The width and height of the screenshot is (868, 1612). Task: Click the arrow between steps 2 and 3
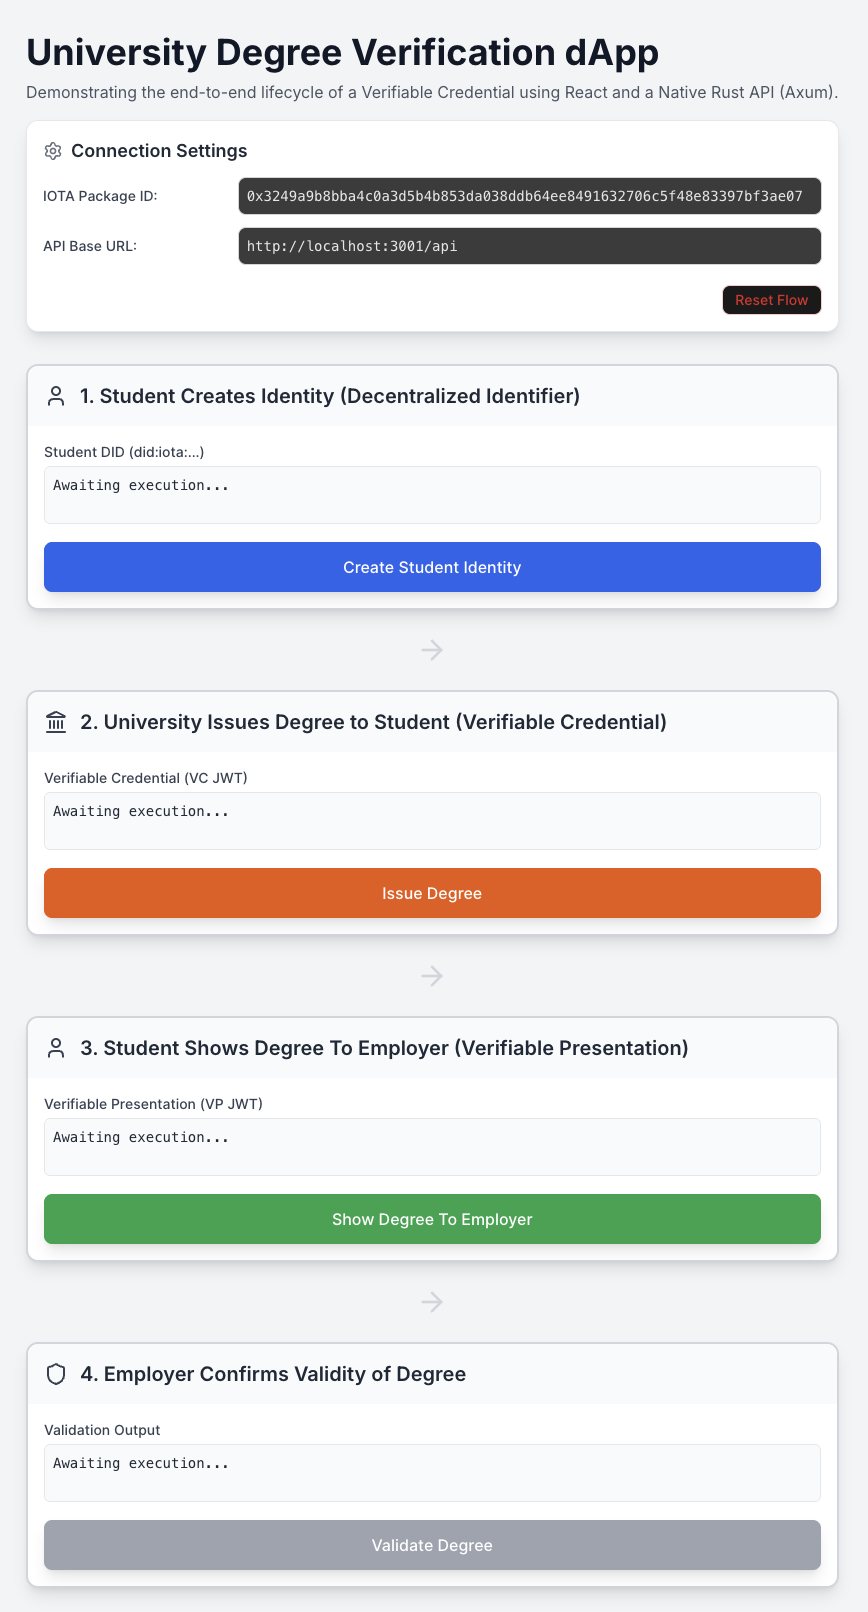pos(432,975)
